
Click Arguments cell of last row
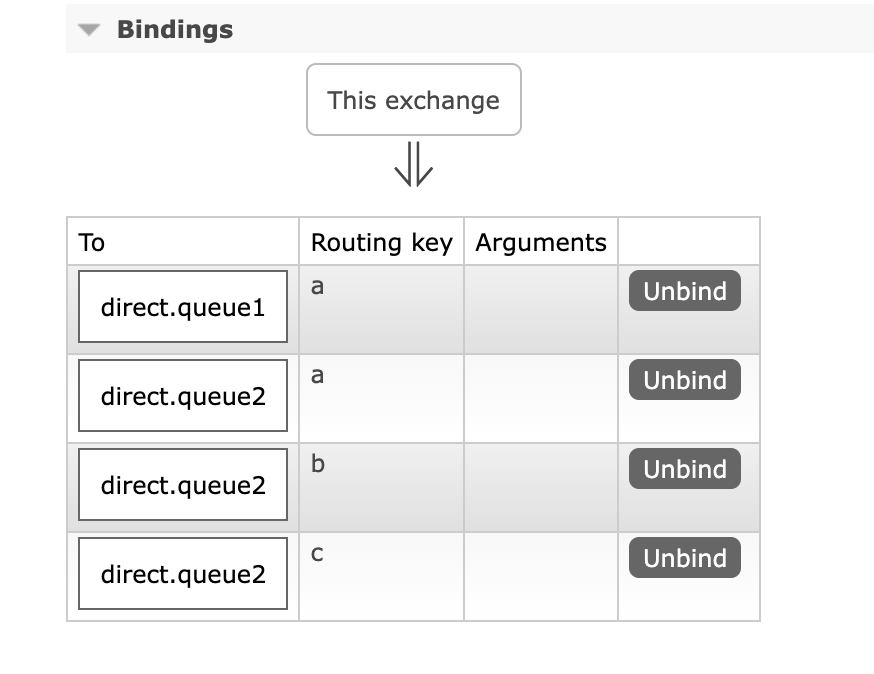pyautogui.click(x=541, y=576)
